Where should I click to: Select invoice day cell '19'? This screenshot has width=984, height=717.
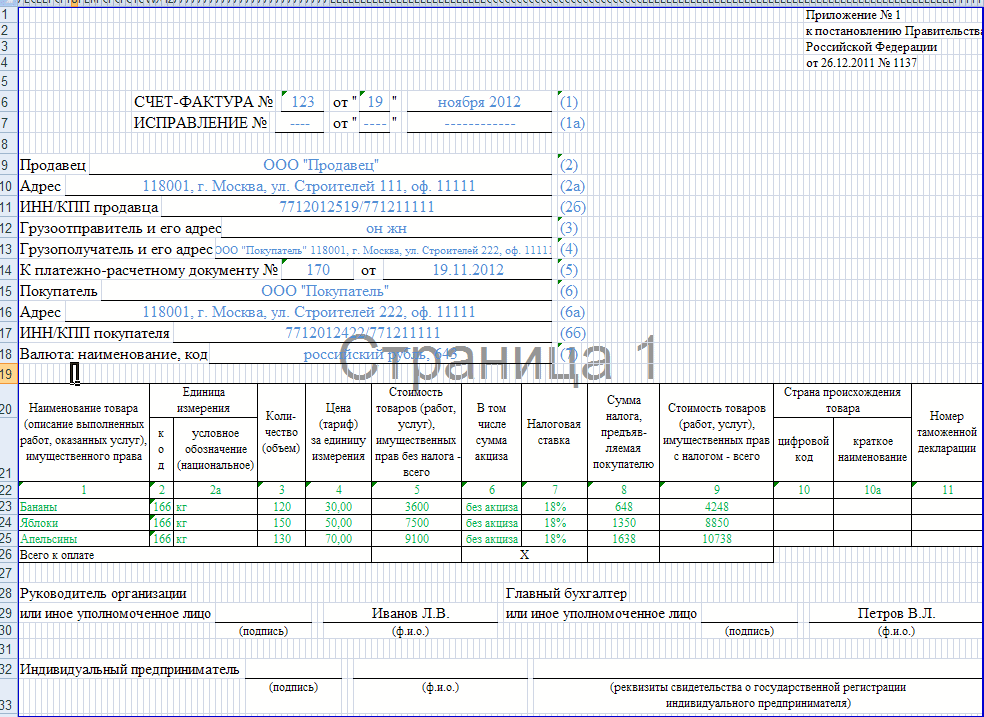click(x=375, y=102)
